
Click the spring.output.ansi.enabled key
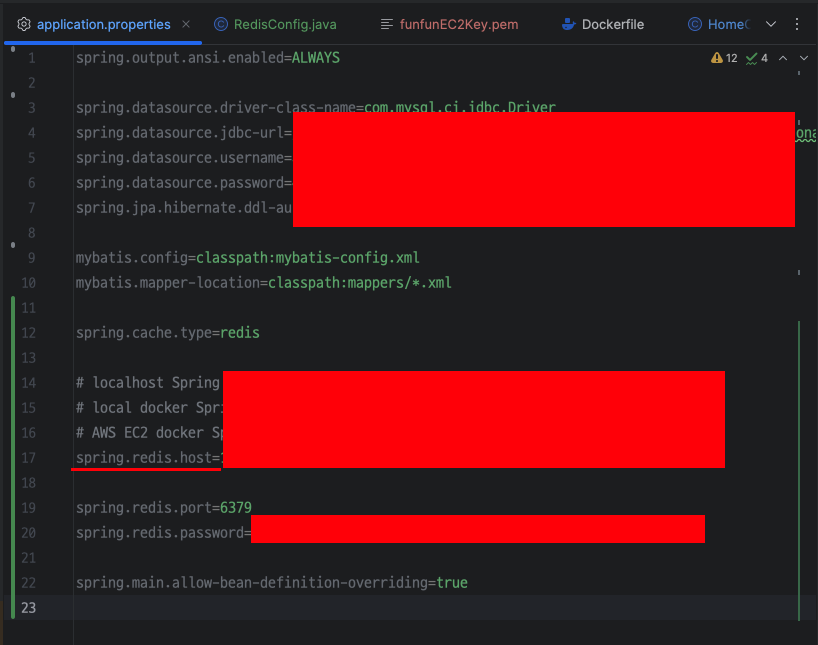coord(180,58)
